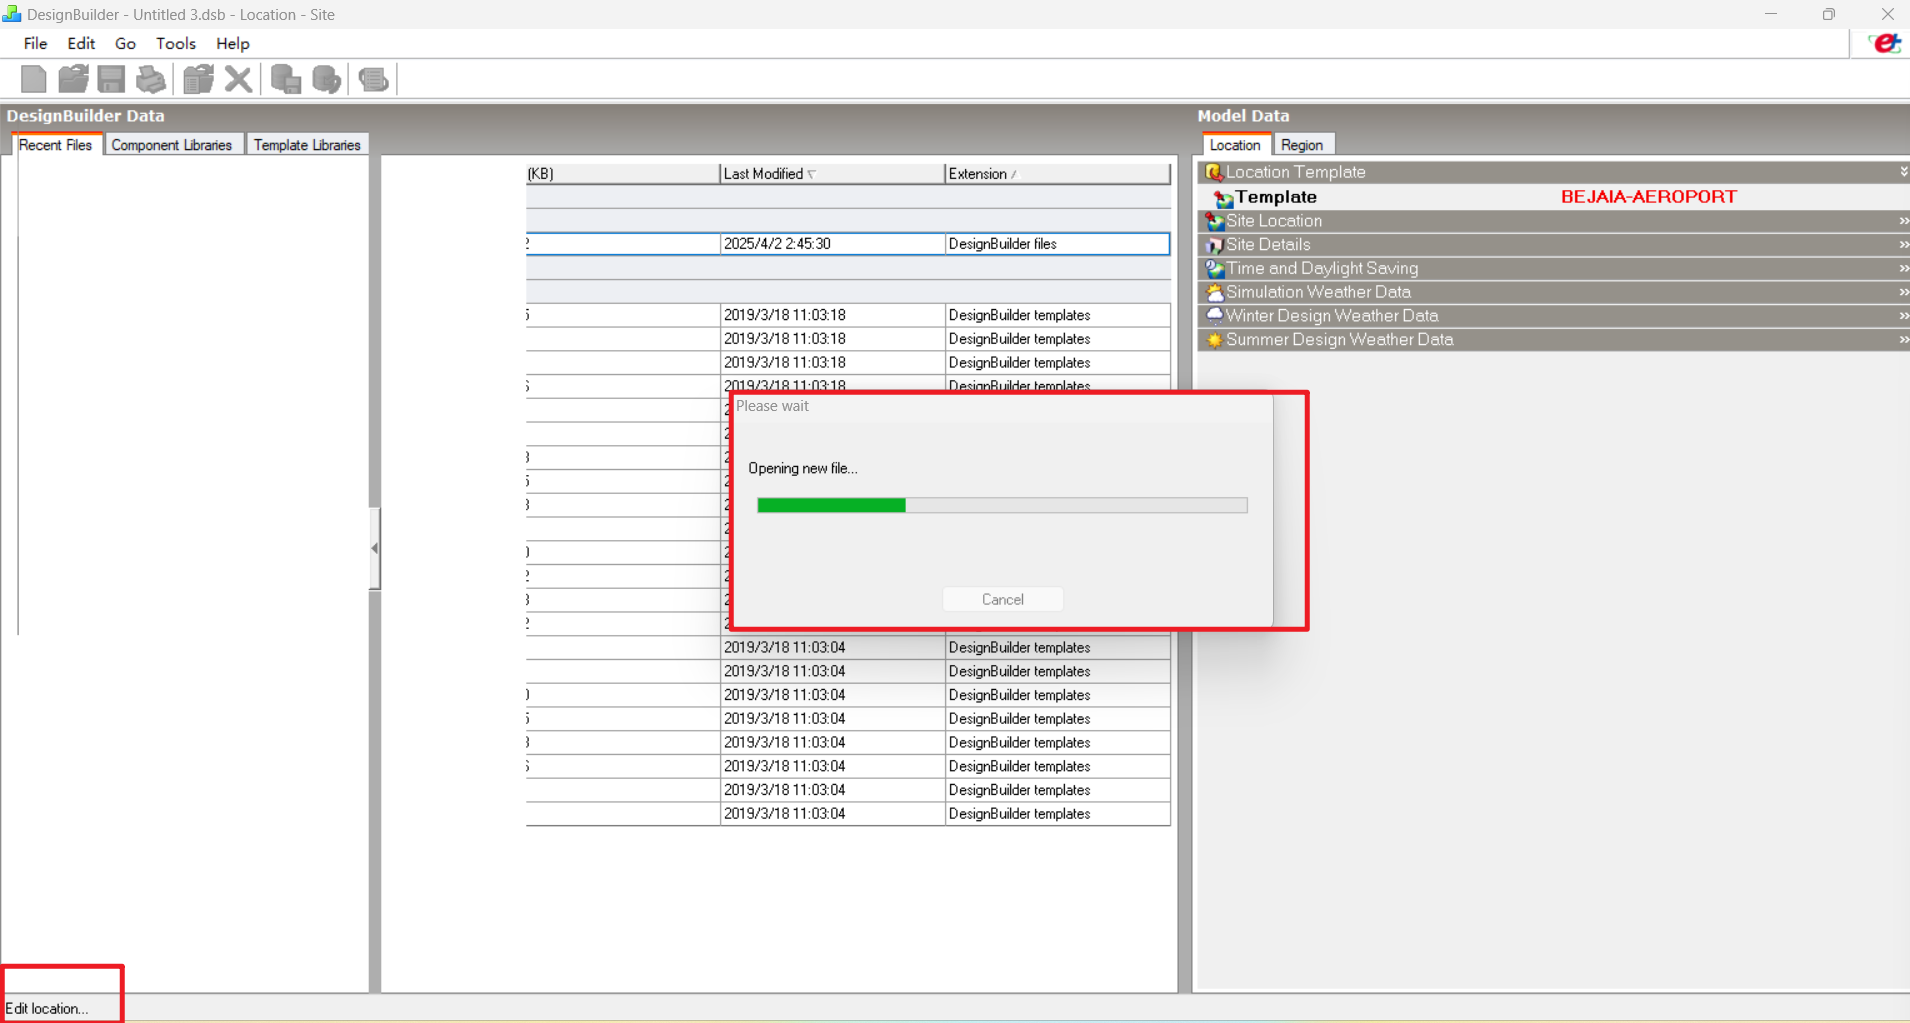1910x1023 pixels.
Task: Sort by the Extension column header
Action: (x=1057, y=174)
